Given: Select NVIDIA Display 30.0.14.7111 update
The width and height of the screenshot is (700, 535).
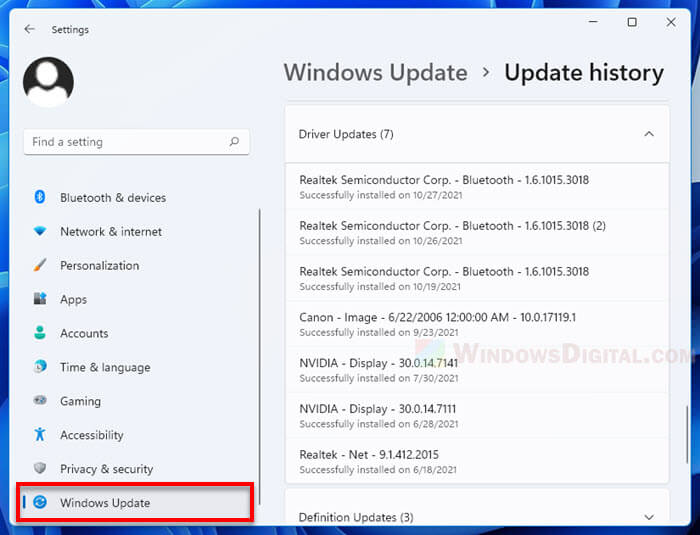Looking at the screenshot, I should click(477, 415).
